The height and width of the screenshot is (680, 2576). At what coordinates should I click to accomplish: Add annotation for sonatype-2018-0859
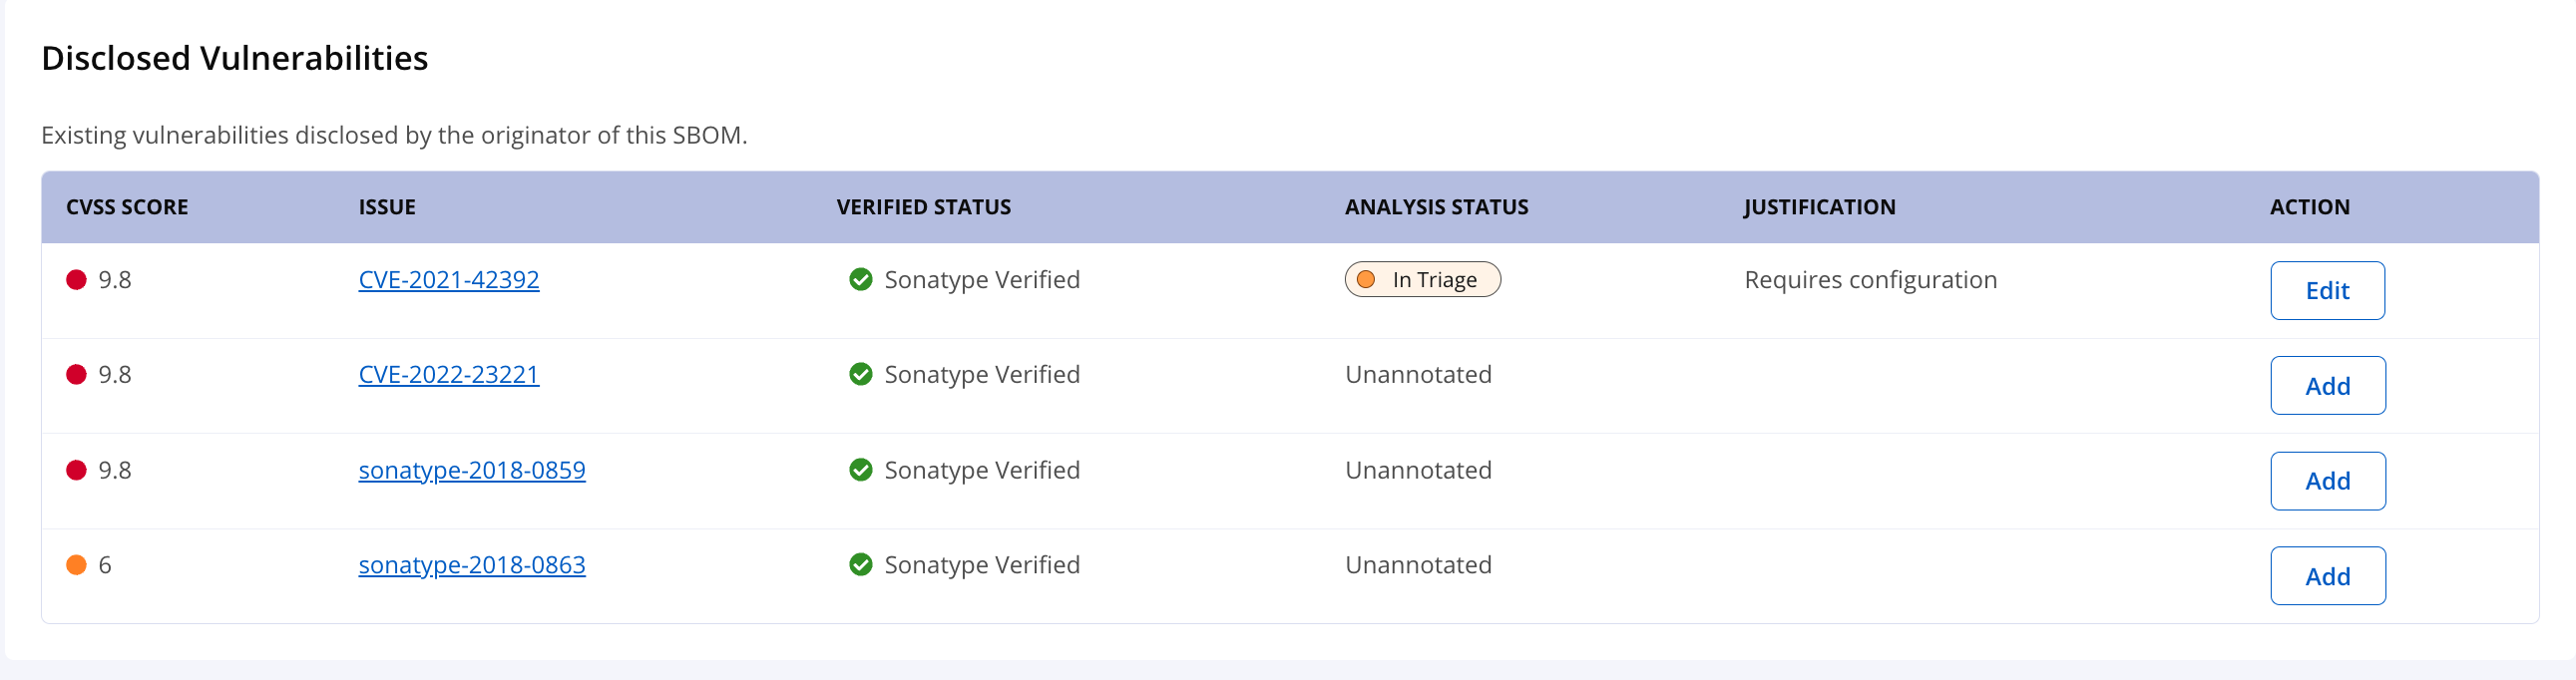[2326, 481]
